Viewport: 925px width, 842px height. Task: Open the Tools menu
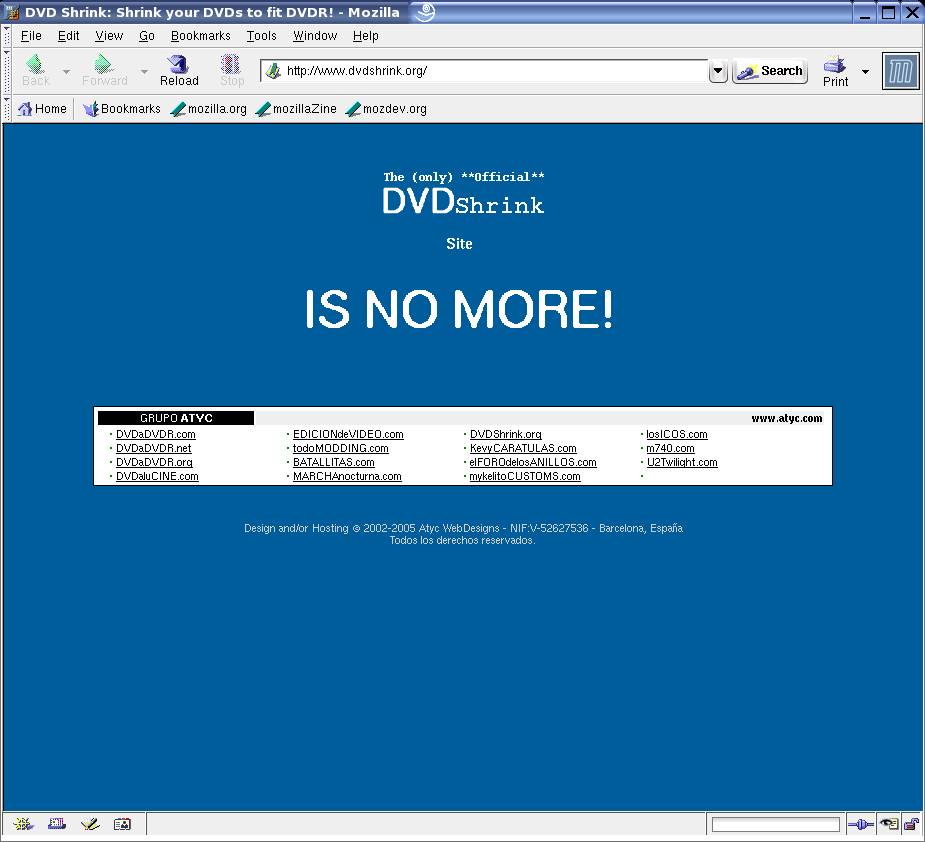point(261,36)
